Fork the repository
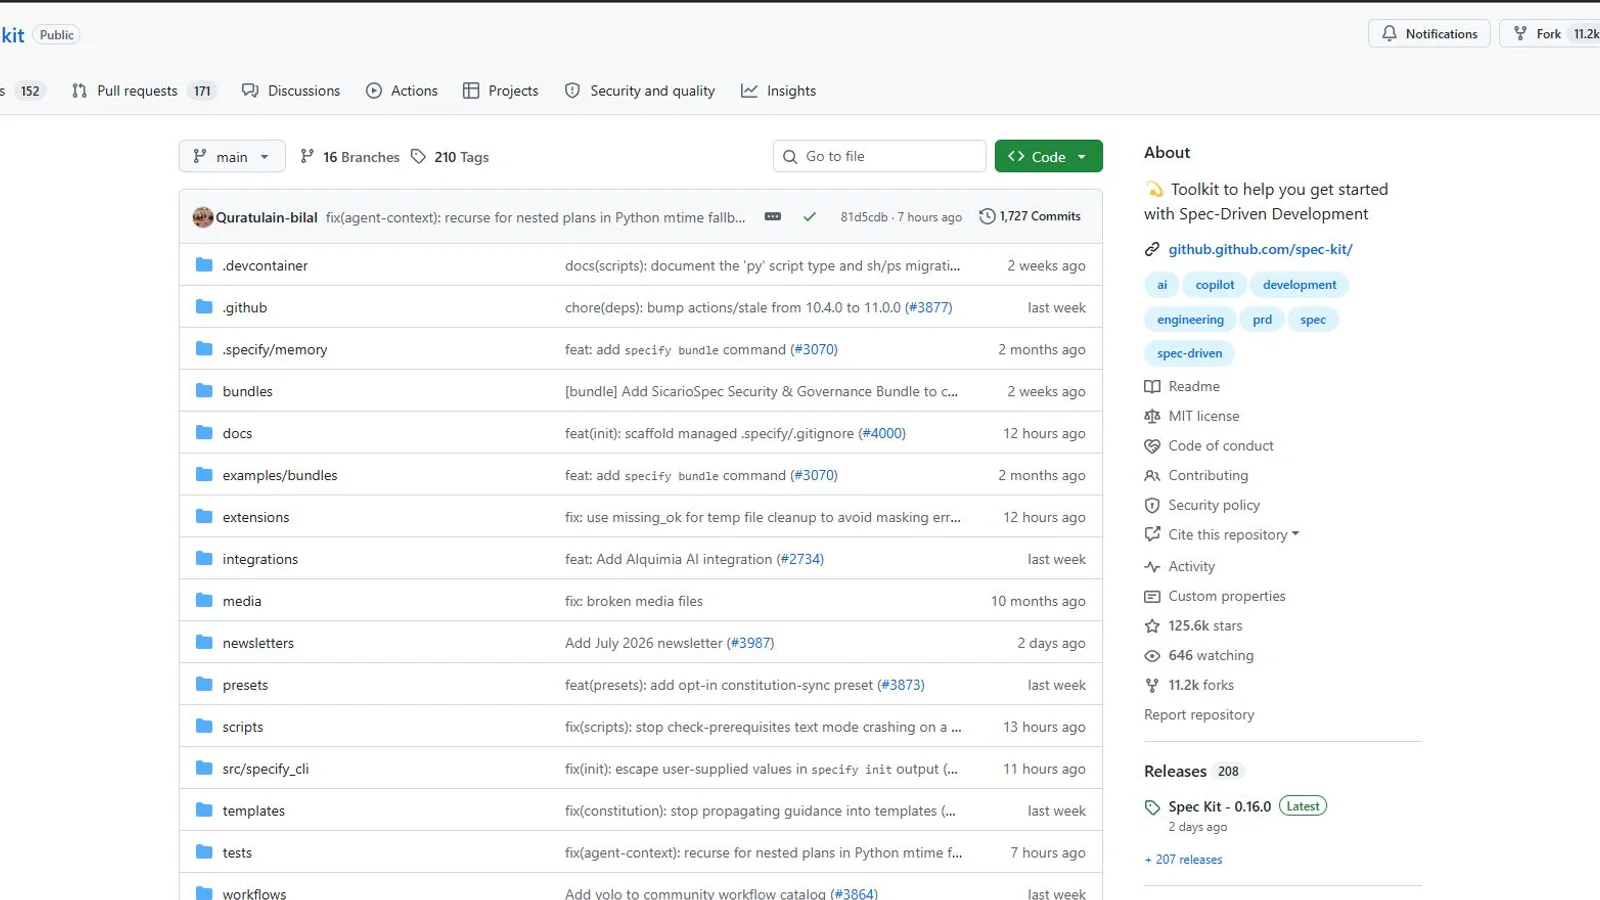Image resolution: width=1600 pixels, height=900 pixels. pyautogui.click(x=1550, y=34)
